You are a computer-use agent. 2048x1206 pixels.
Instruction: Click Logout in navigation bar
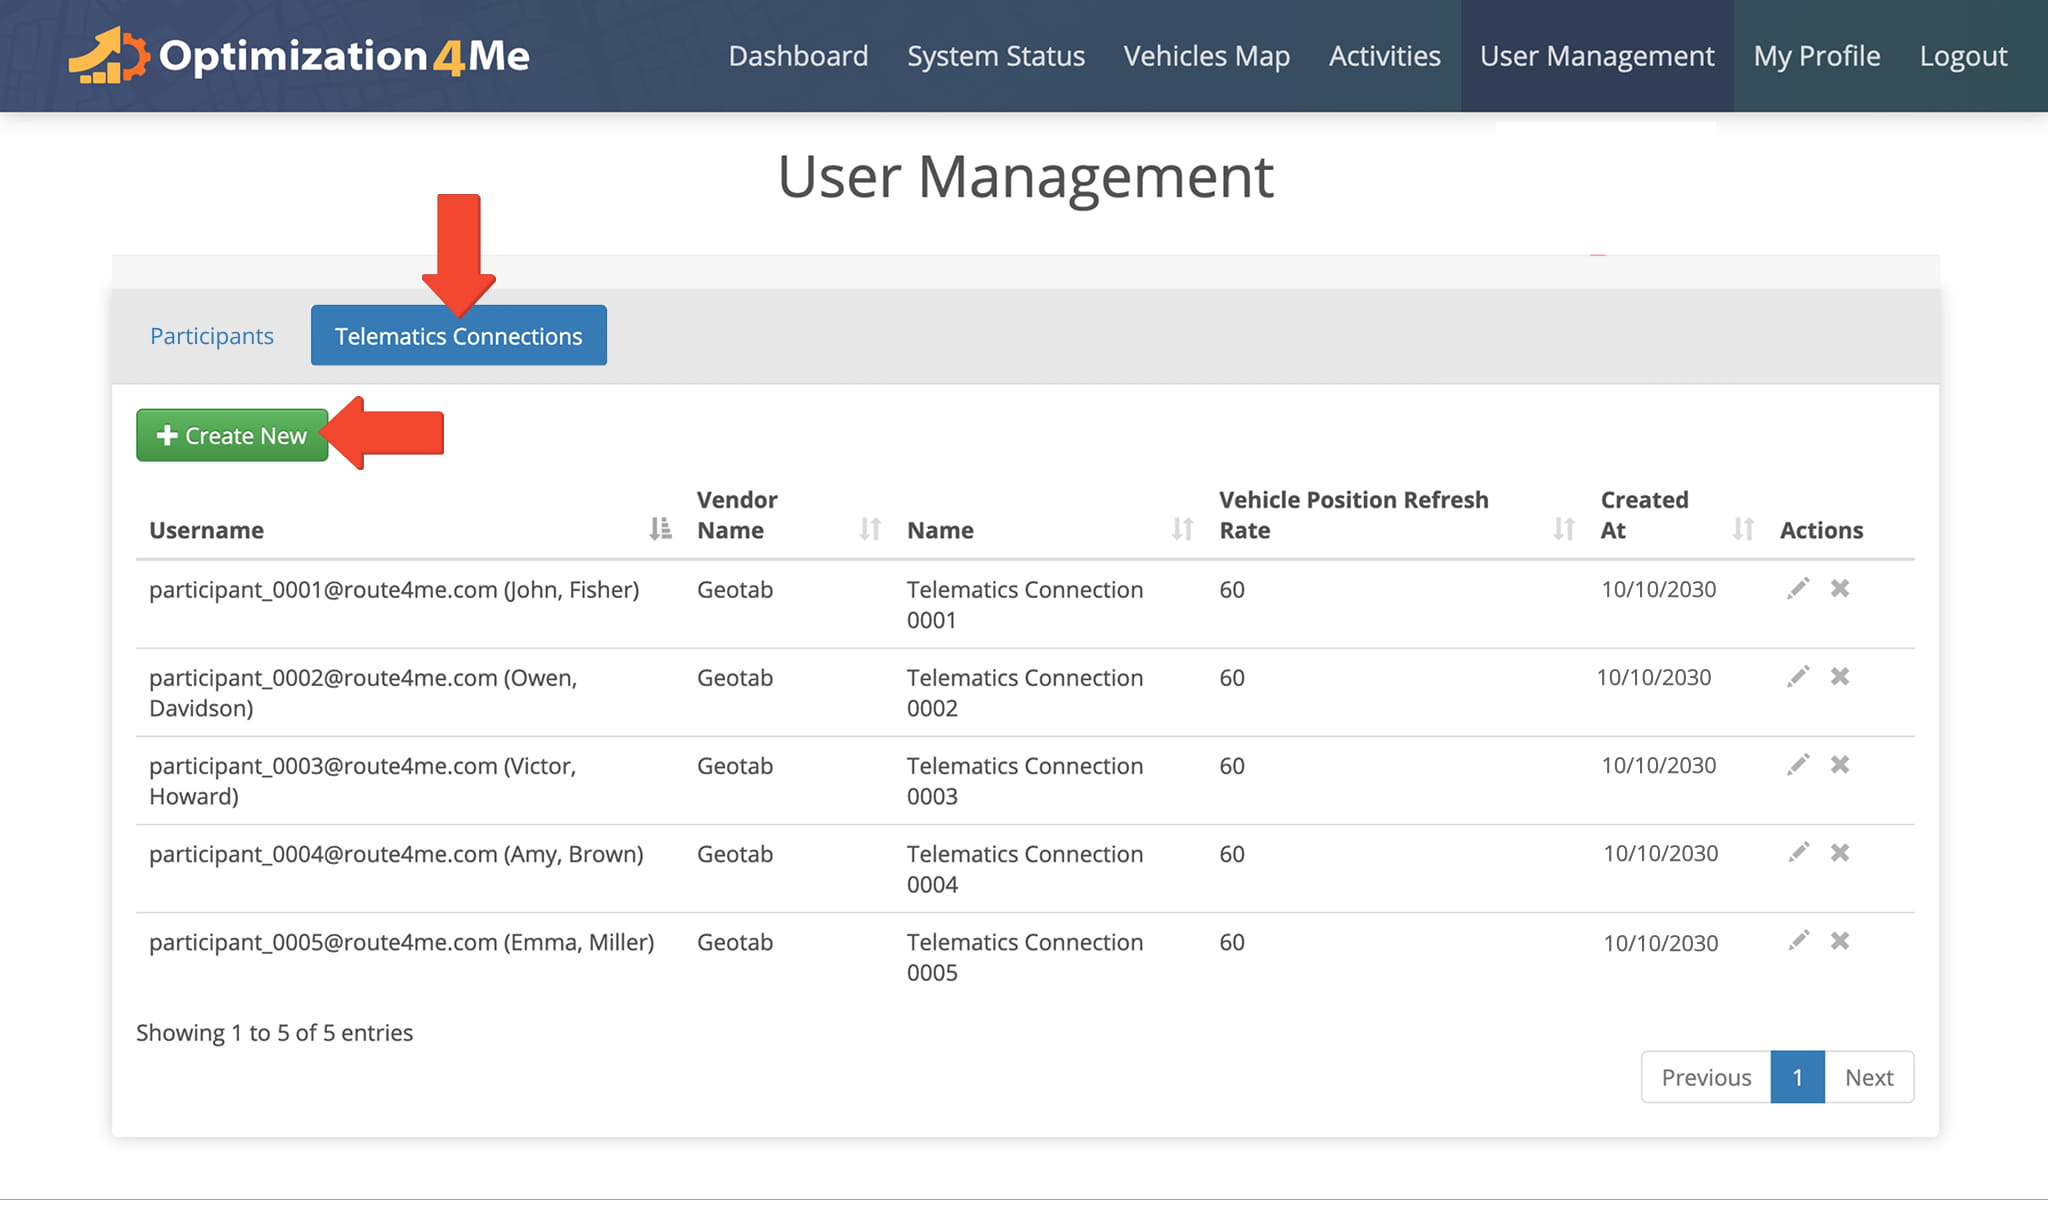pos(1963,56)
